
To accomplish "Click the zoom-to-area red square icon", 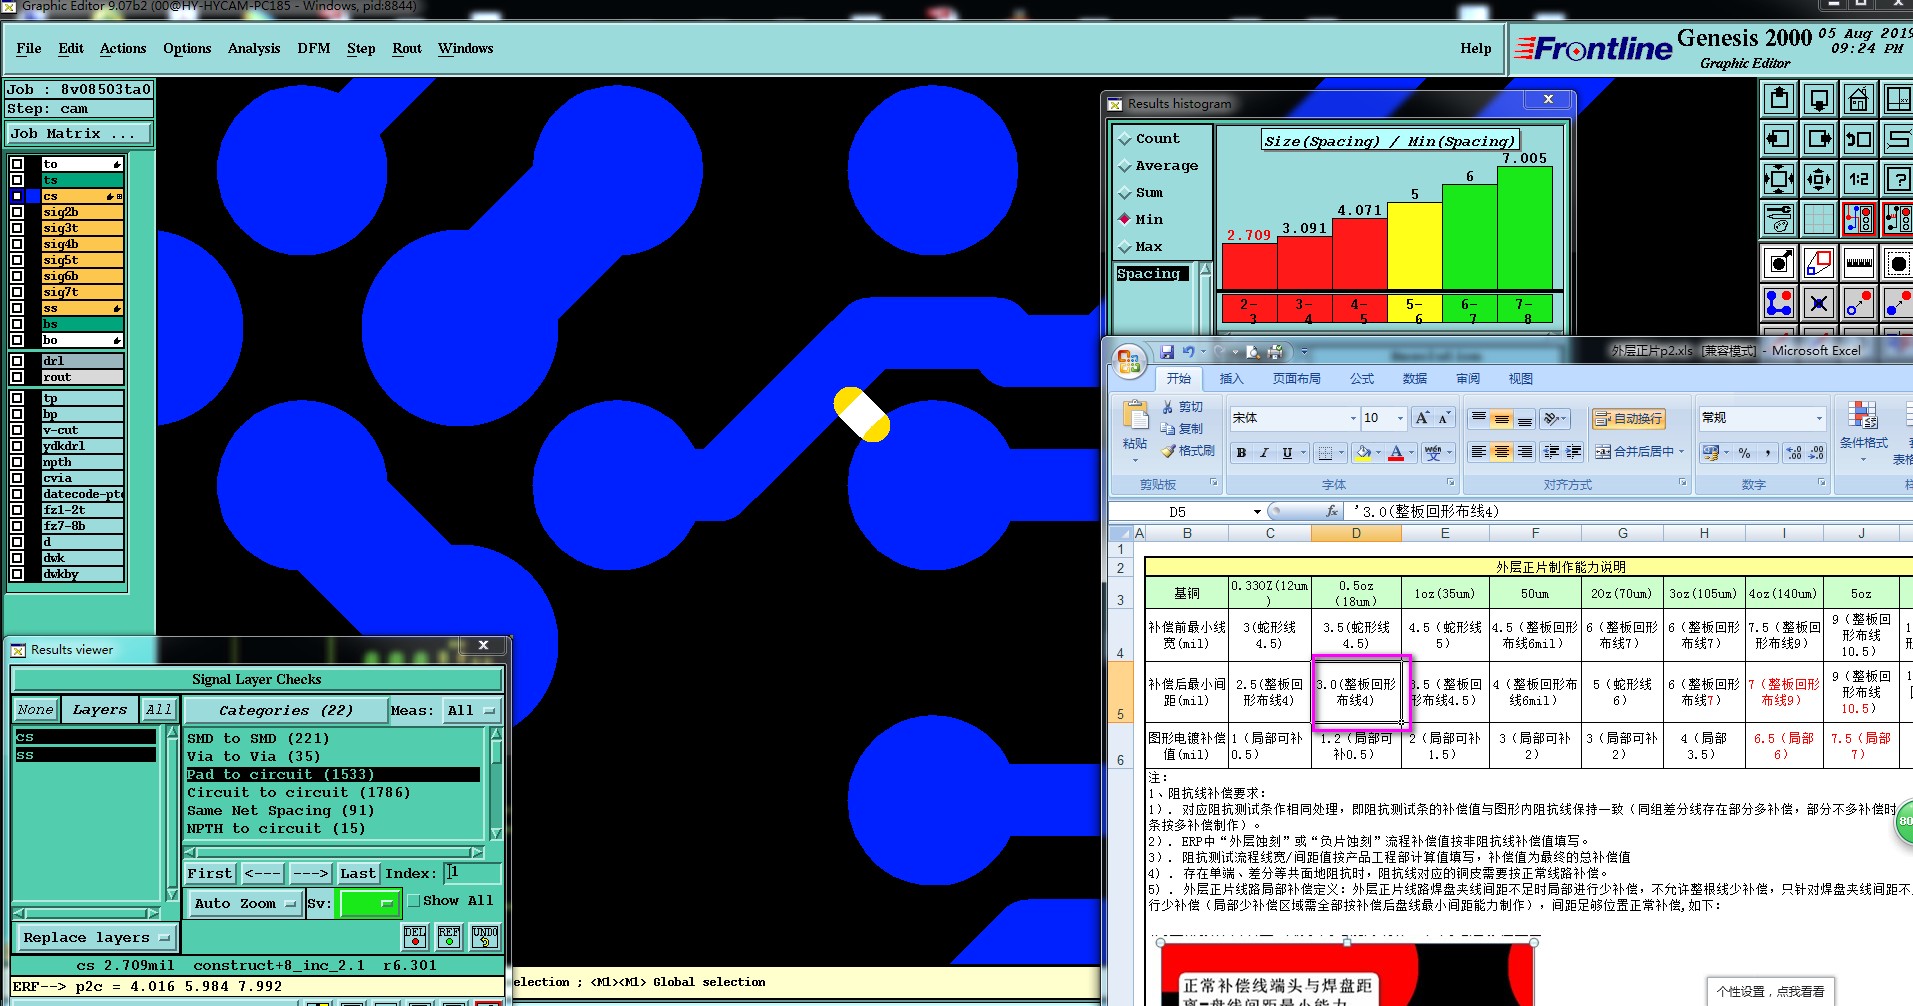I will click(x=1819, y=263).
